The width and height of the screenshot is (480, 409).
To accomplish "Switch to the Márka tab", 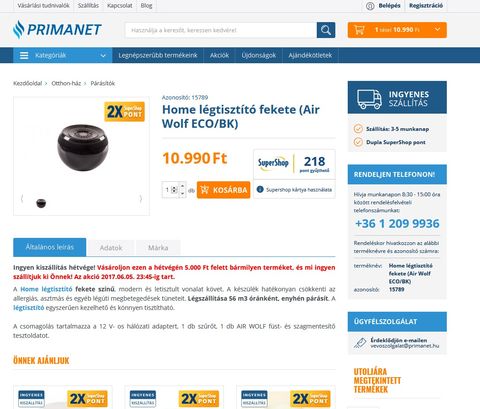I will [158, 248].
